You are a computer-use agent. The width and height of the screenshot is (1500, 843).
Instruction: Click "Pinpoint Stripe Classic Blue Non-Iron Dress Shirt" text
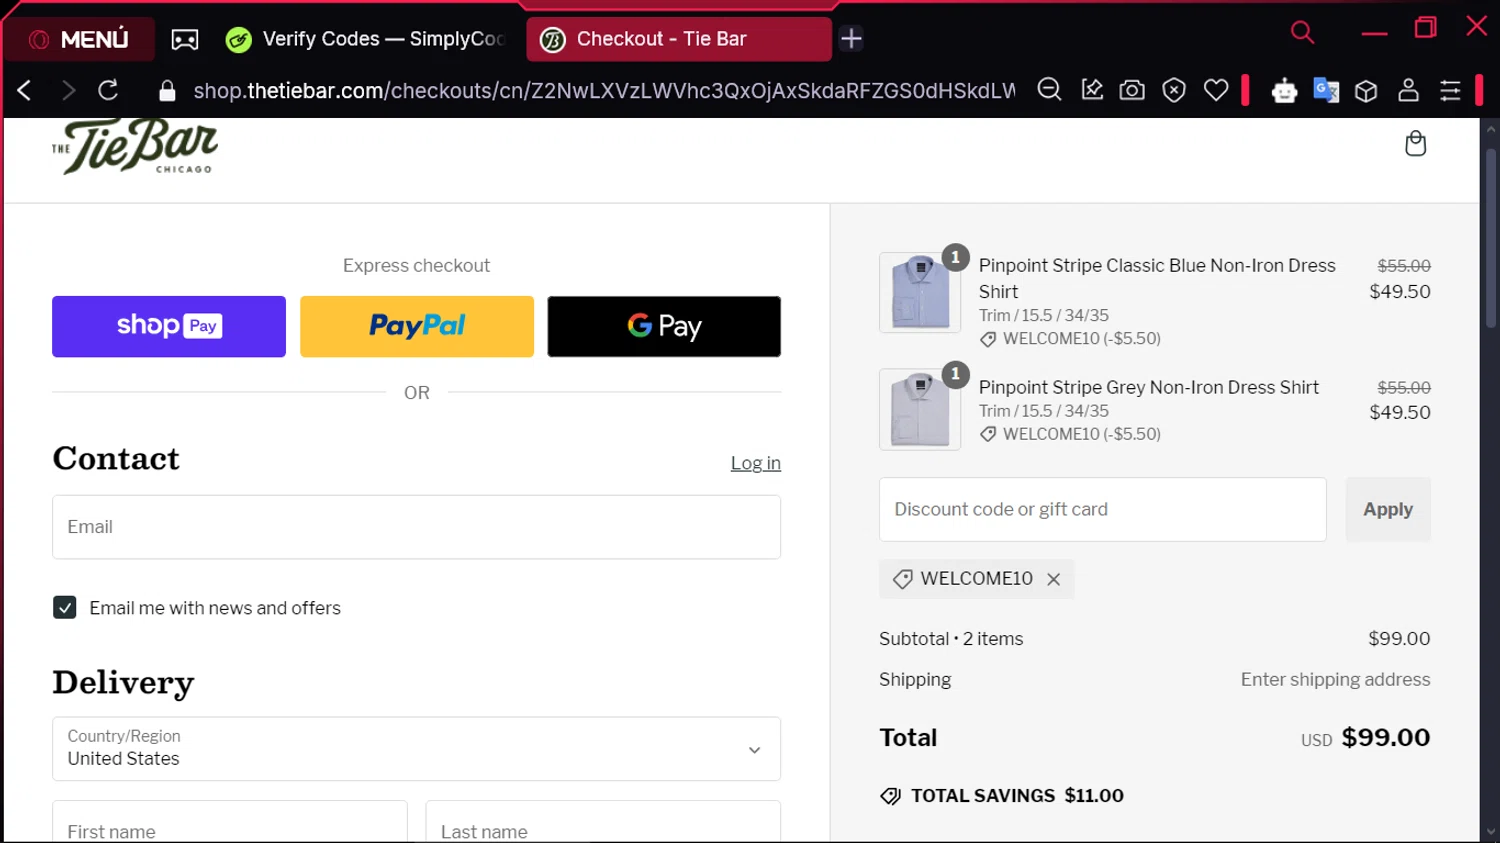pos(1157,278)
